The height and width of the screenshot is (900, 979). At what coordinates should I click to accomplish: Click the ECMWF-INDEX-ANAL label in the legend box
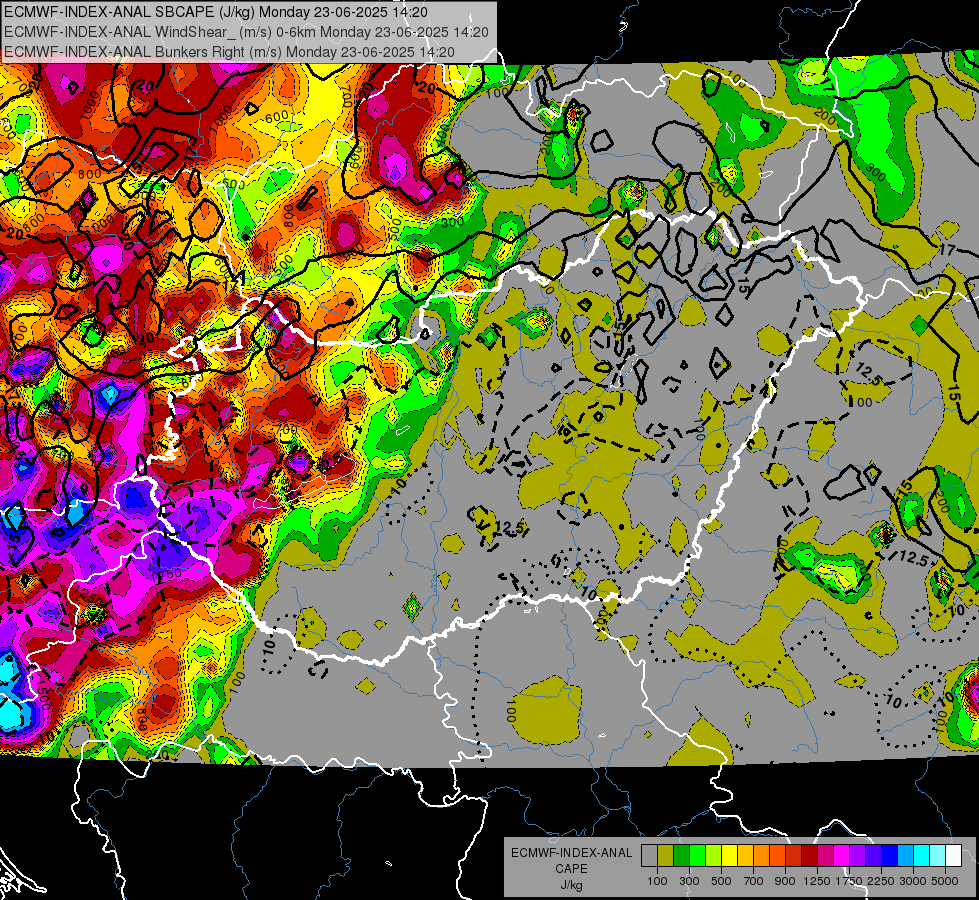[x=571, y=853]
